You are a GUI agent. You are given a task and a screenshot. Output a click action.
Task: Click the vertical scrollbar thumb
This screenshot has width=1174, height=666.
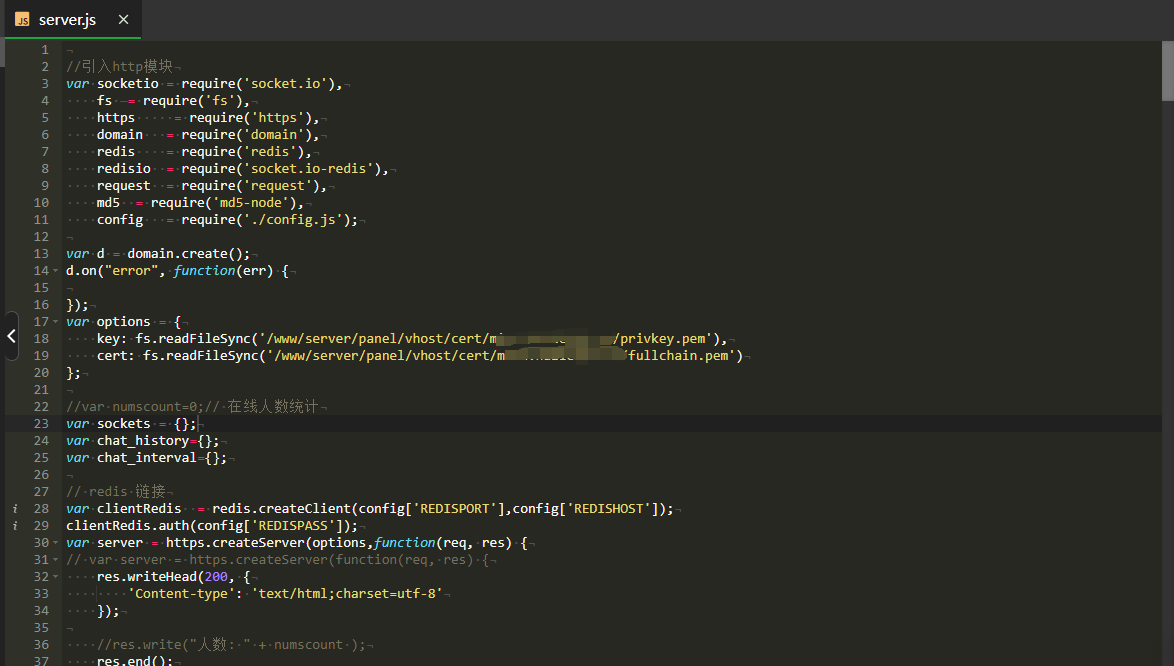click(x=1167, y=71)
